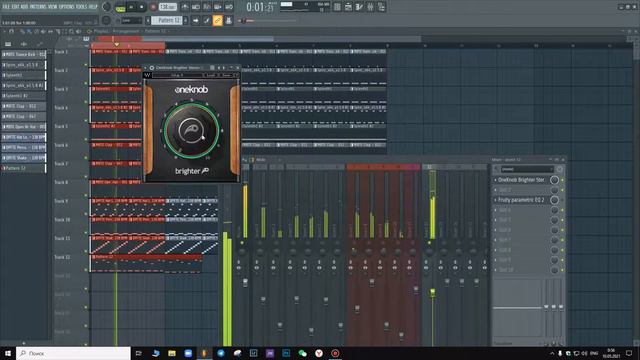Click the play/pause transport button
Image resolution: width=640 pixels, height=360 pixels.
(131, 7)
